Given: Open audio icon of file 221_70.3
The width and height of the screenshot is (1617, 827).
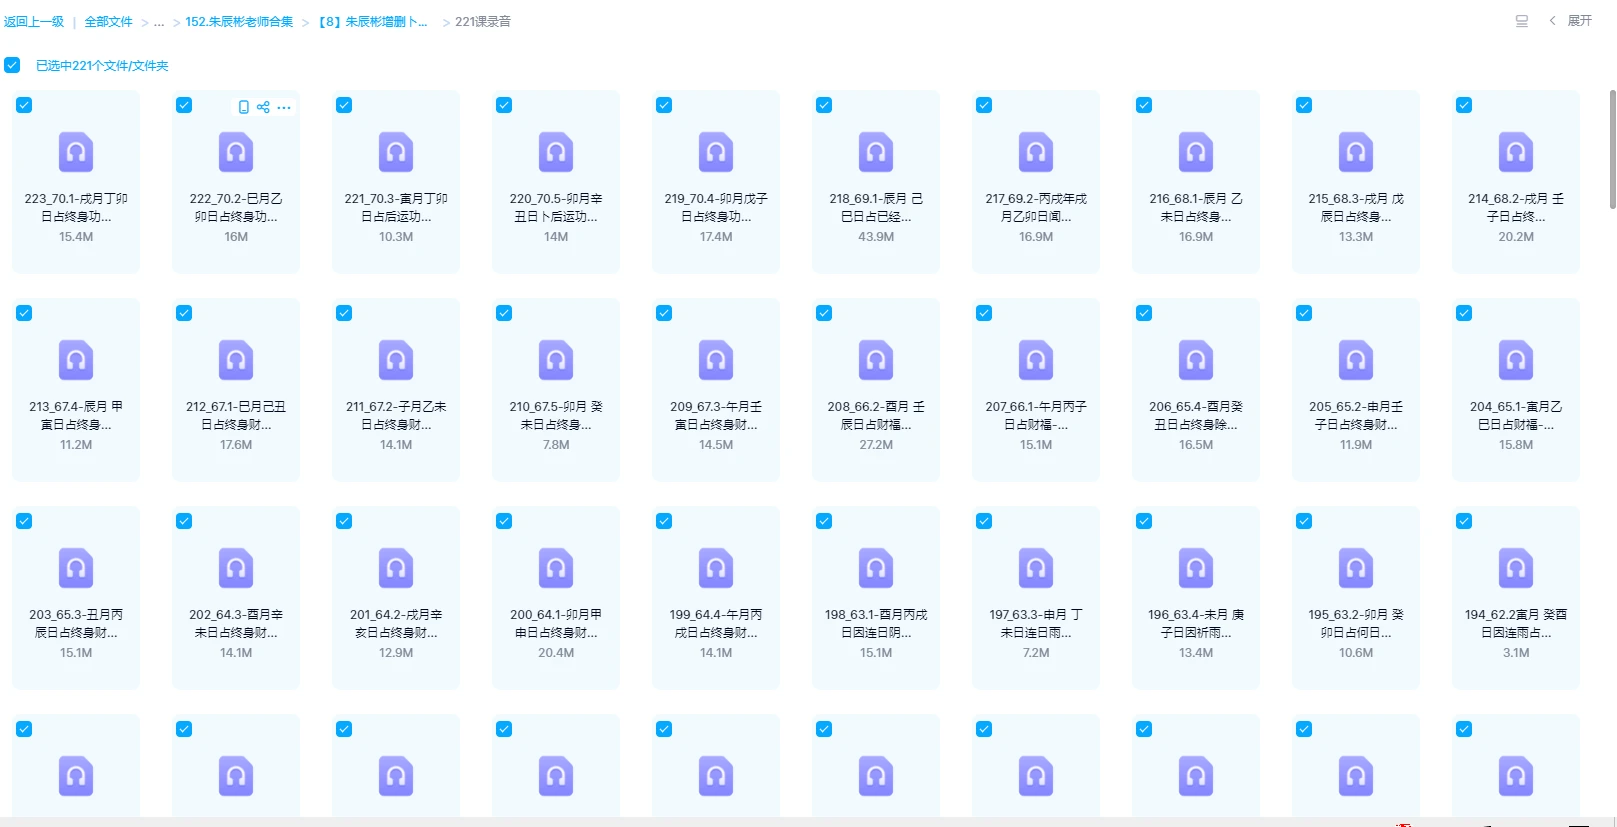Looking at the screenshot, I should [x=396, y=152].
